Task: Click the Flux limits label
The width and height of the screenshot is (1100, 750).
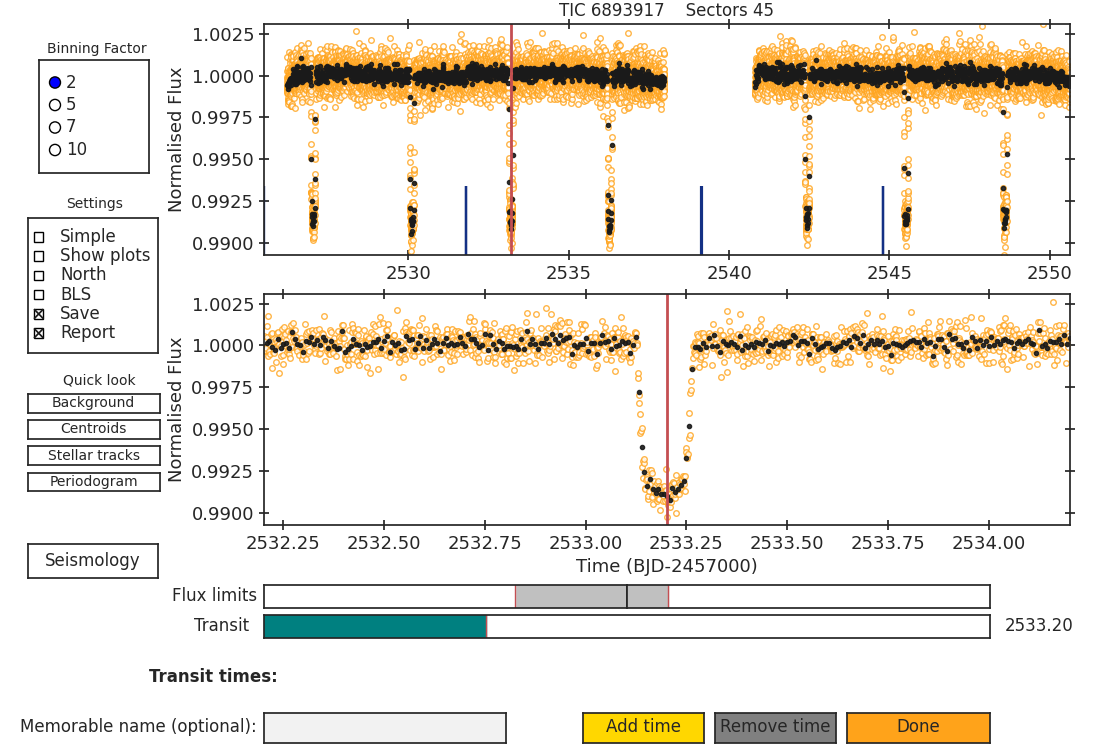Action: tap(214, 596)
